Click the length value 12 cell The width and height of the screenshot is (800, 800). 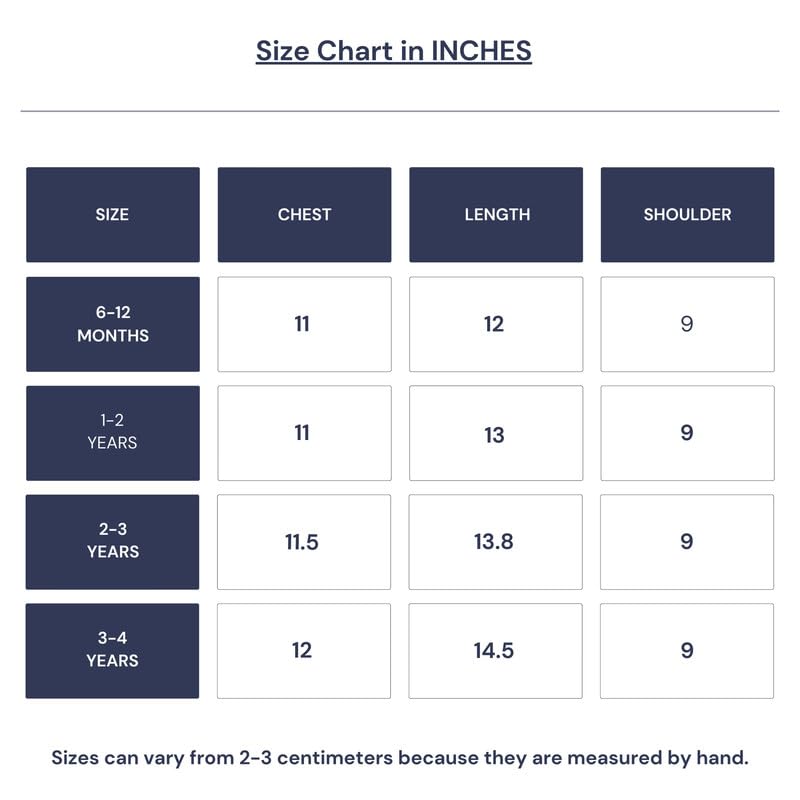pos(496,324)
